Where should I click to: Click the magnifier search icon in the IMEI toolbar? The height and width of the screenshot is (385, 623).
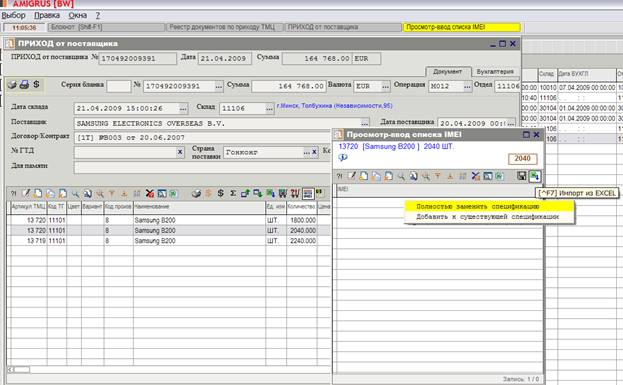[401, 176]
